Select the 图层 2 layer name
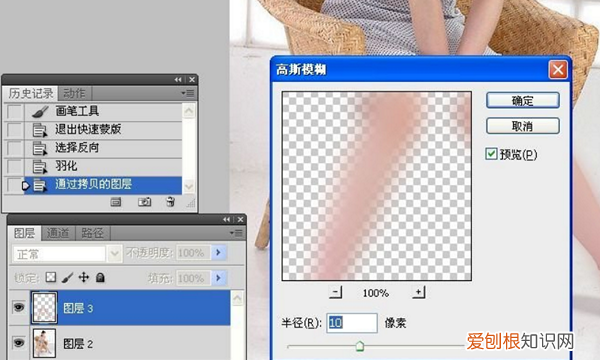The height and width of the screenshot is (360, 600). [x=78, y=344]
